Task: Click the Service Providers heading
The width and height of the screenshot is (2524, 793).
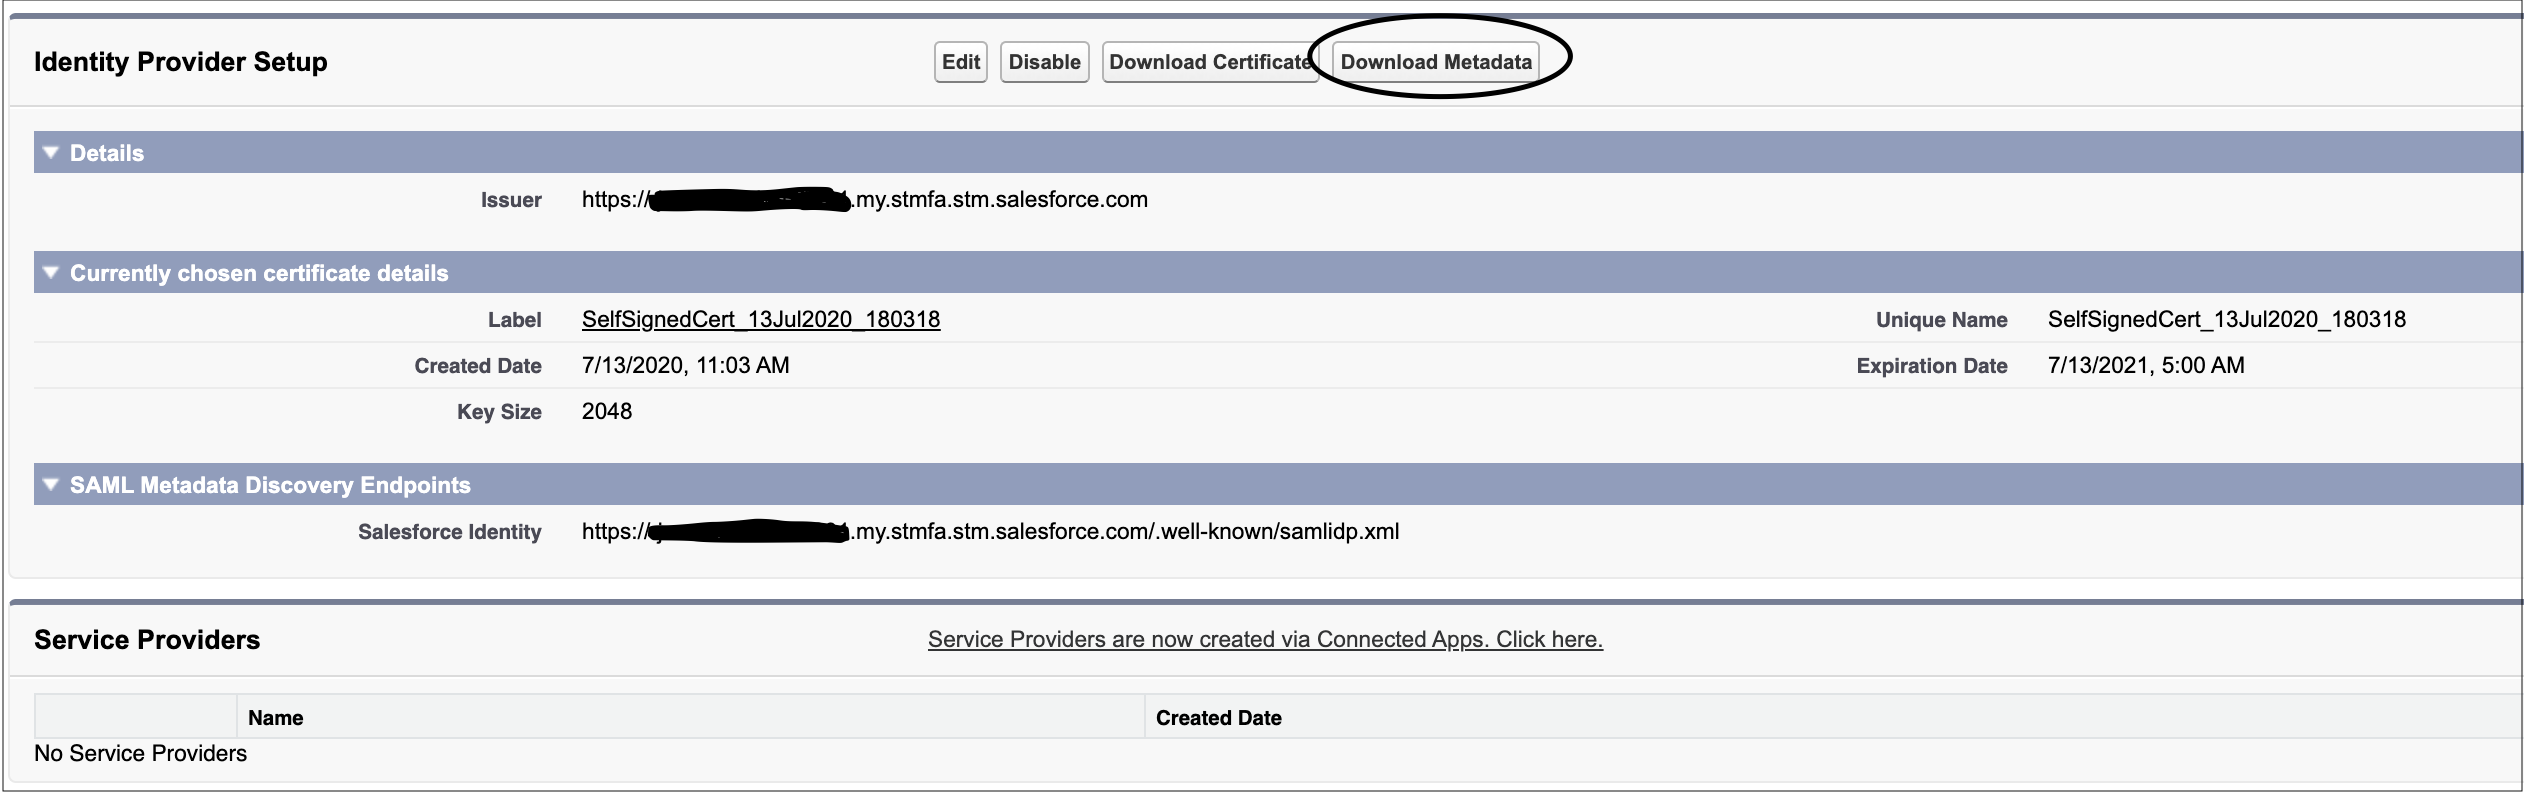Action: 147,640
